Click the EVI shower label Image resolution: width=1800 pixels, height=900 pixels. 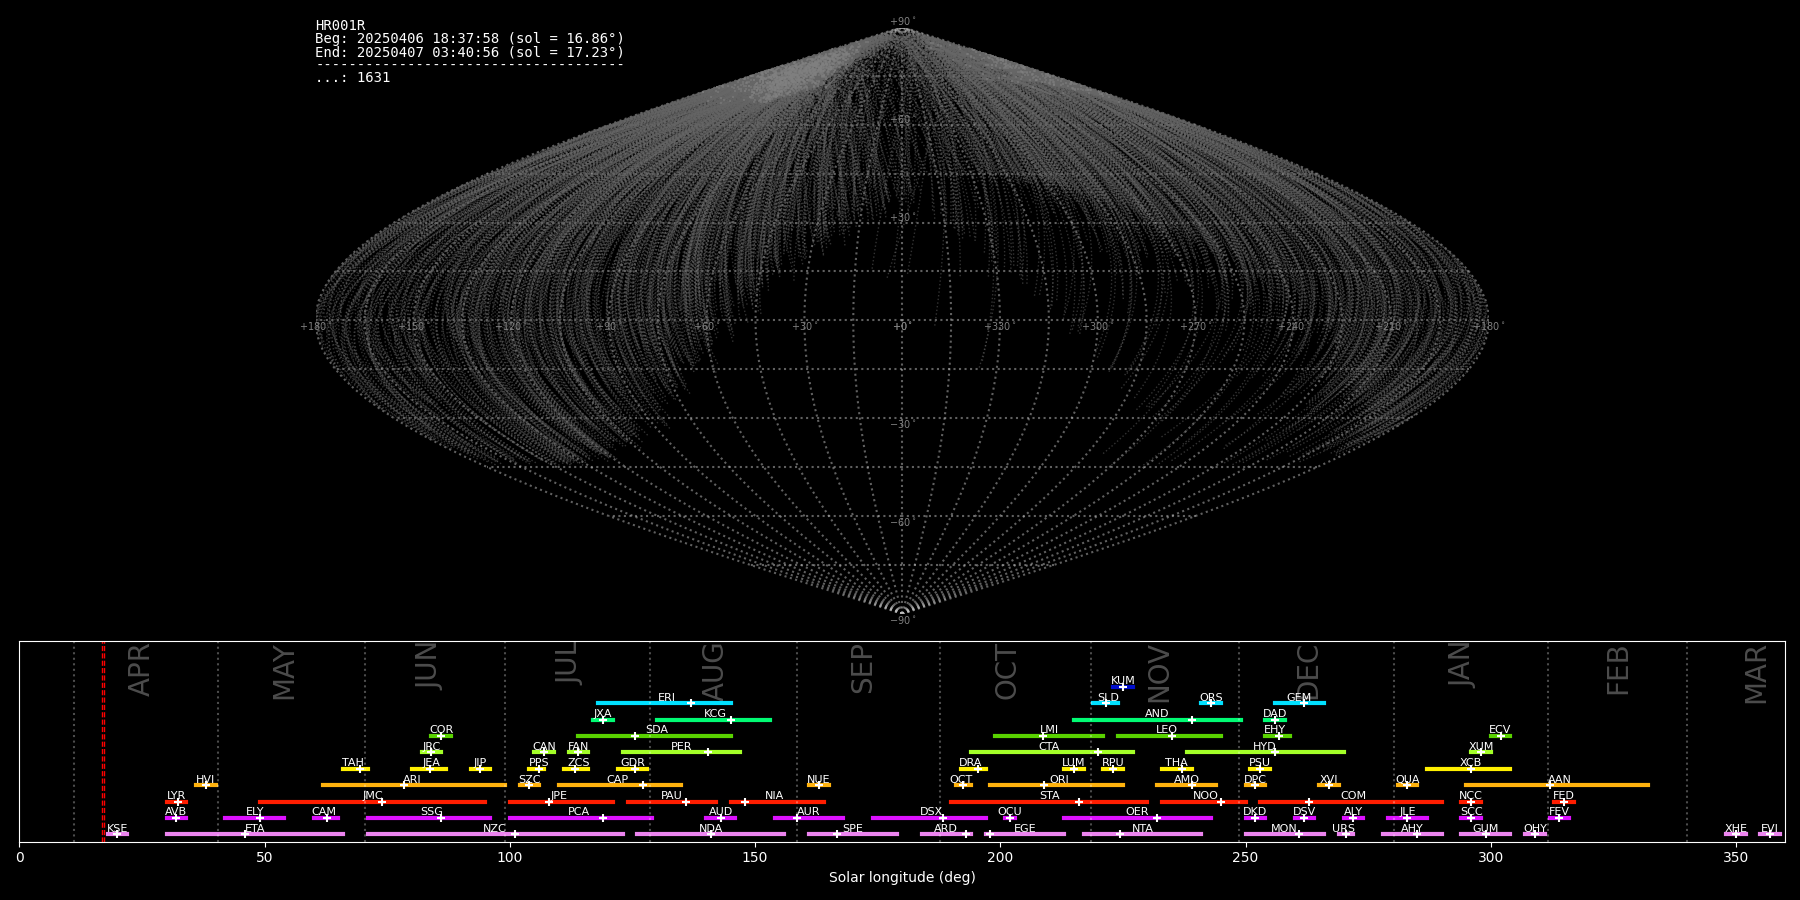[1769, 829]
